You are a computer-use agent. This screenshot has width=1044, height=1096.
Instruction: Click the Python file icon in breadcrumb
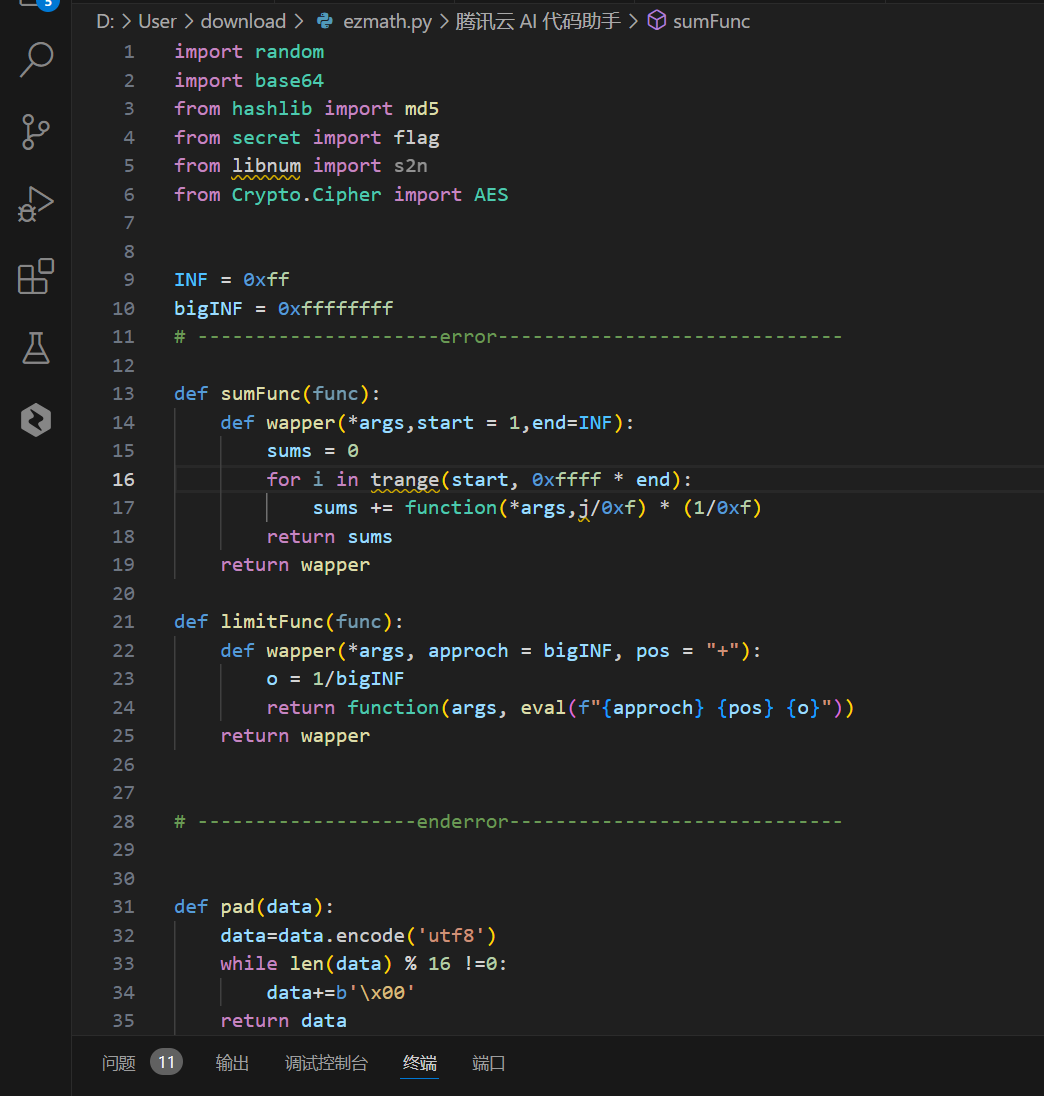325,21
